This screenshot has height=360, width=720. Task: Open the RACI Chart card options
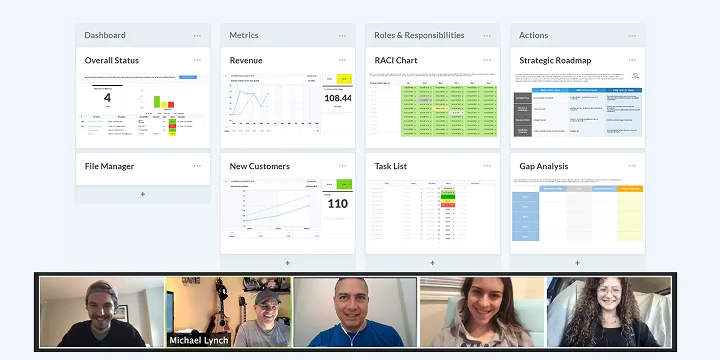pos(487,60)
